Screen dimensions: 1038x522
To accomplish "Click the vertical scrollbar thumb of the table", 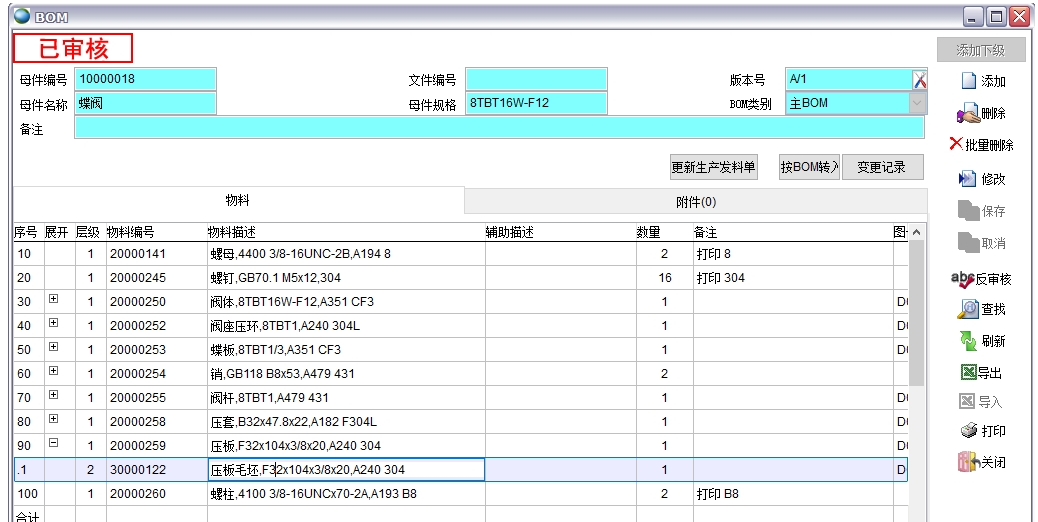I will (916, 312).
